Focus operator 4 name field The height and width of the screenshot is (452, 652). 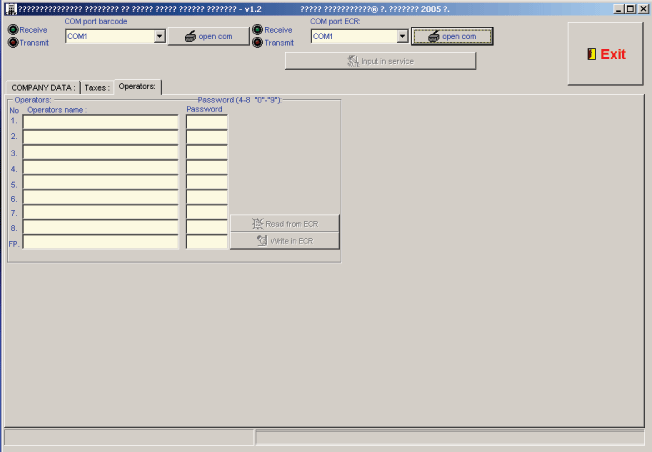[101, 167]
